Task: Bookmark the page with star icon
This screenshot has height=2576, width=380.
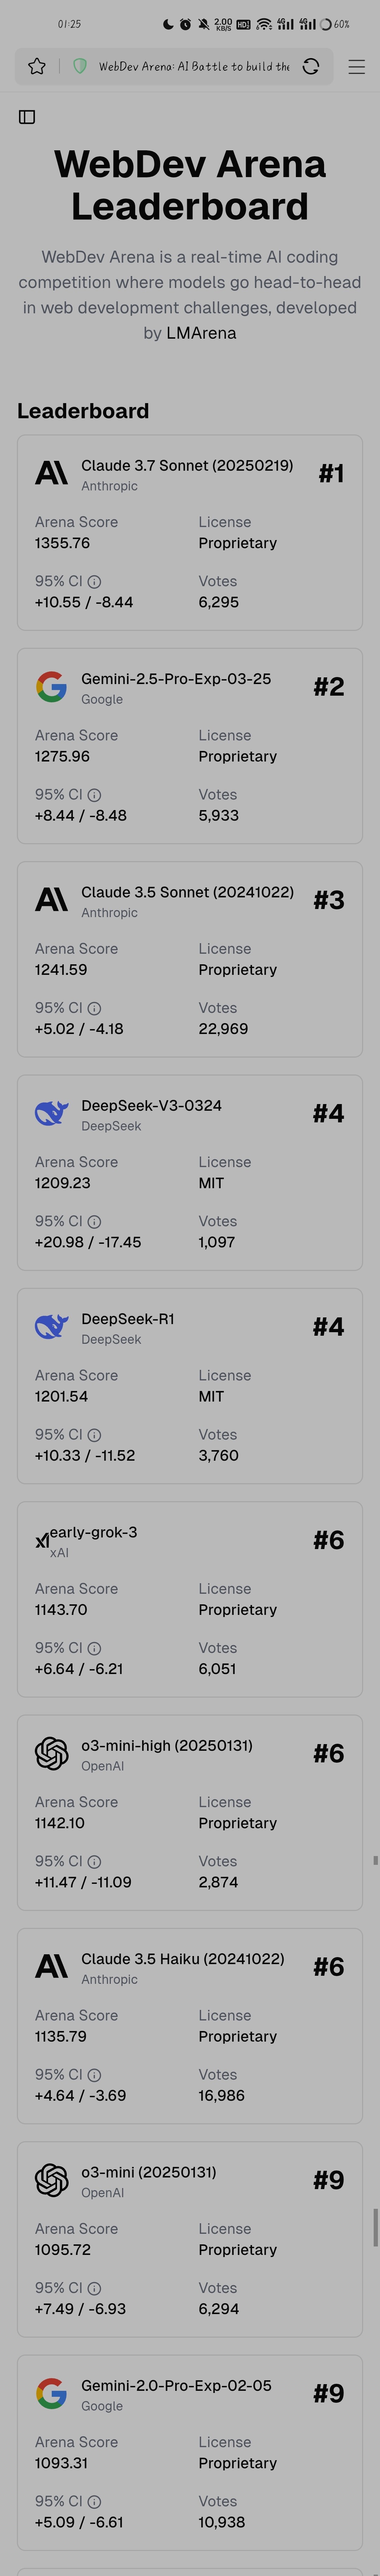Action: click(37, 66)
